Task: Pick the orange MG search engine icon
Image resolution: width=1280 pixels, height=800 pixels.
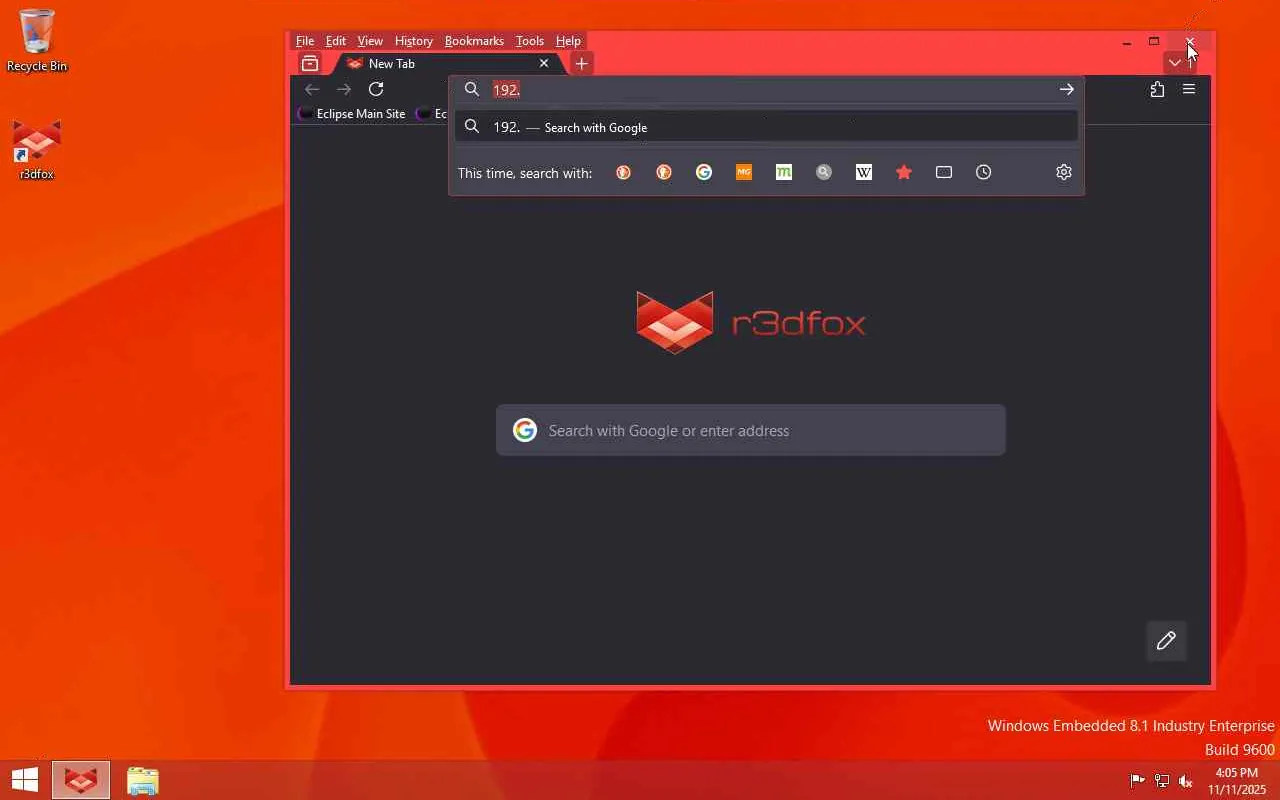Action: coord(744,172)
